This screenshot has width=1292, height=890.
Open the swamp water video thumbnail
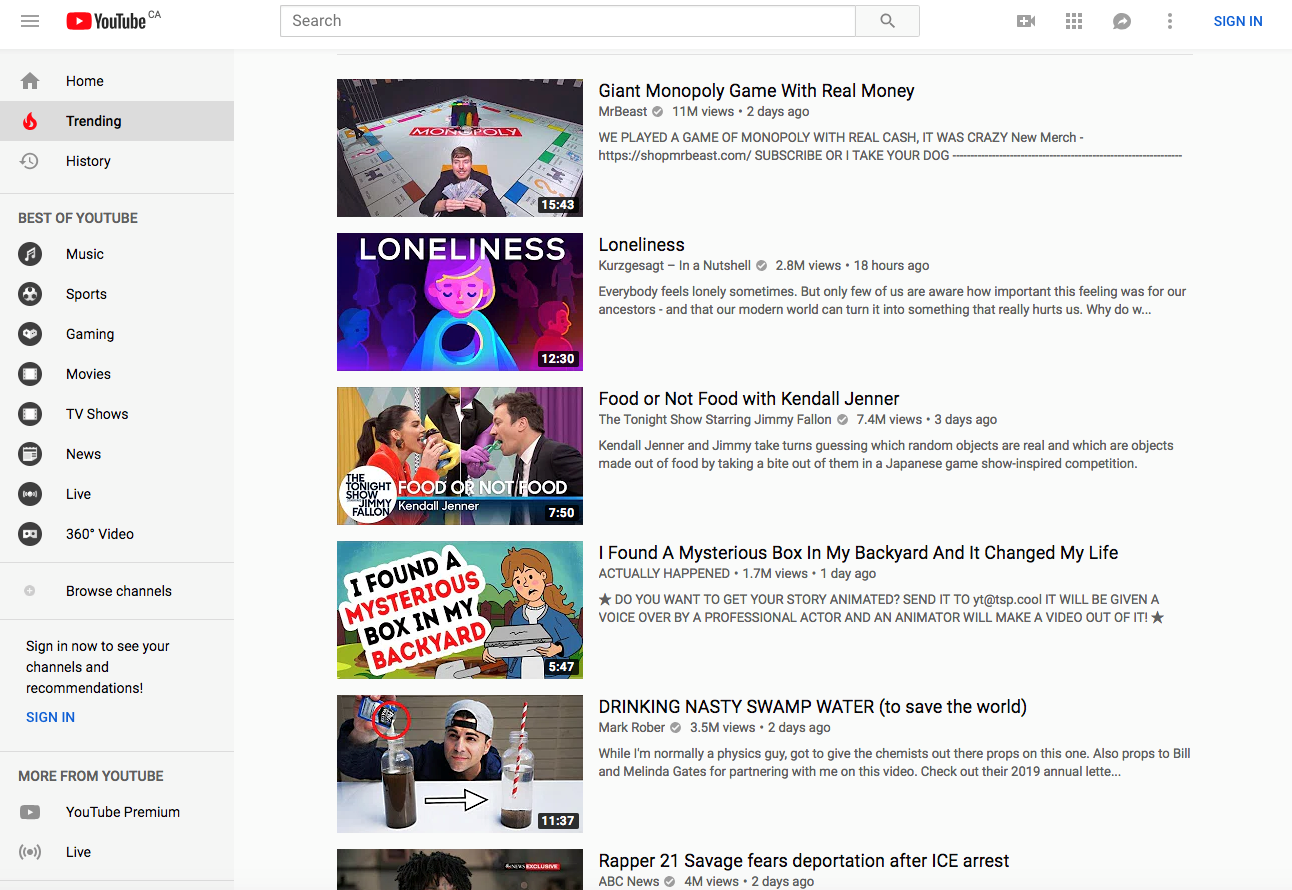460,764
